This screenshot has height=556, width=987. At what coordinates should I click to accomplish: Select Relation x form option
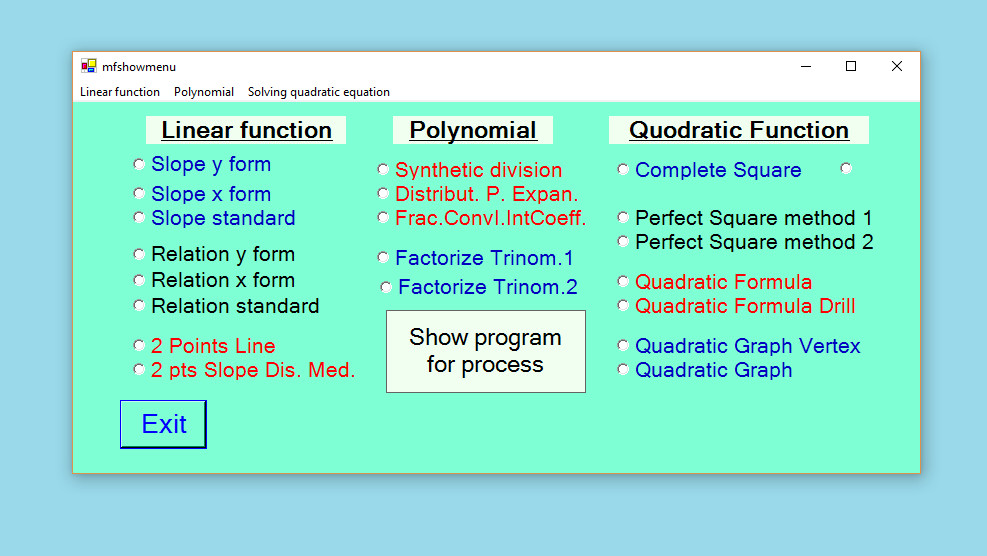pyautogui.click(x=139, y=280)
